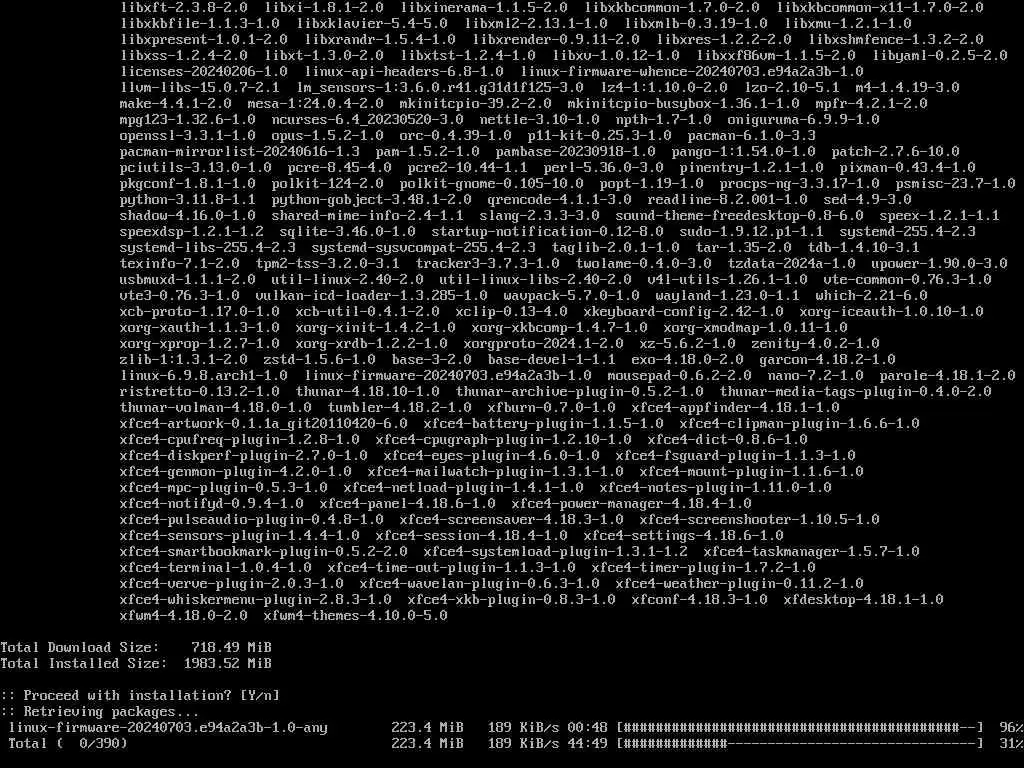Screen dimensions: 1024x768
Task: Click the pacman-6.1.0-3.3 package name
Action: click(752, 136)
